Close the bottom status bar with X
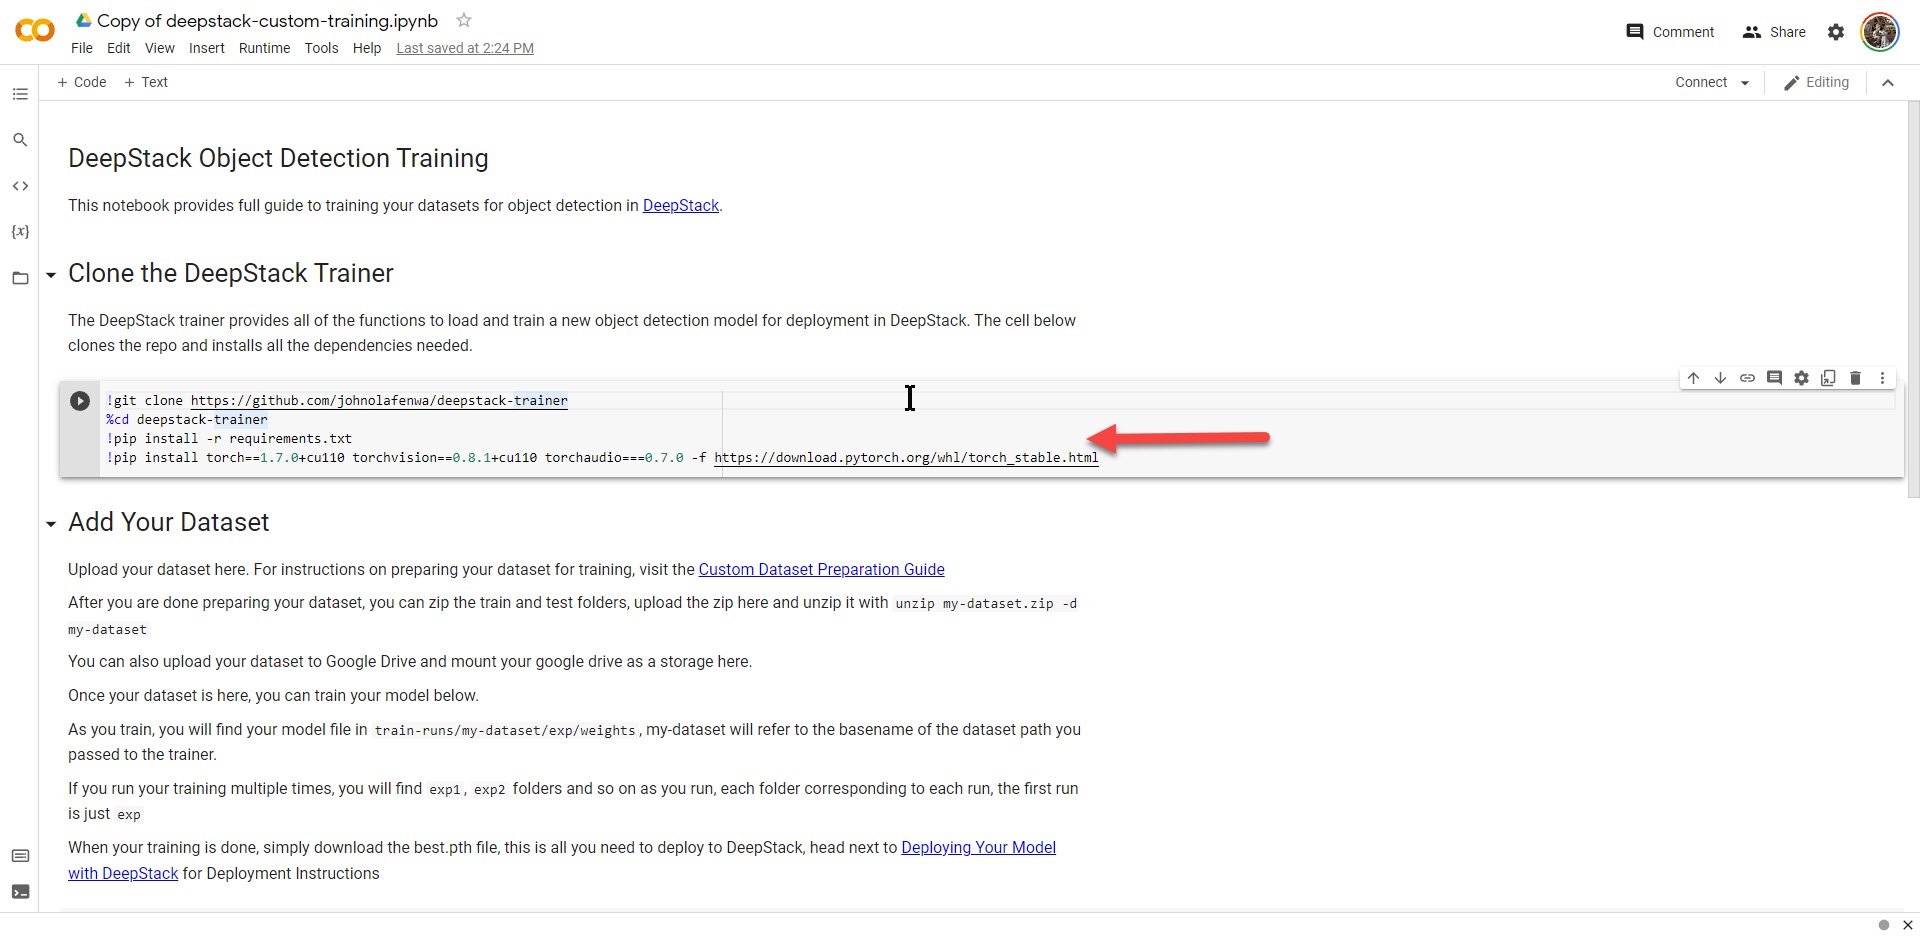1920x937 pixels. (x=1907, y=925)
